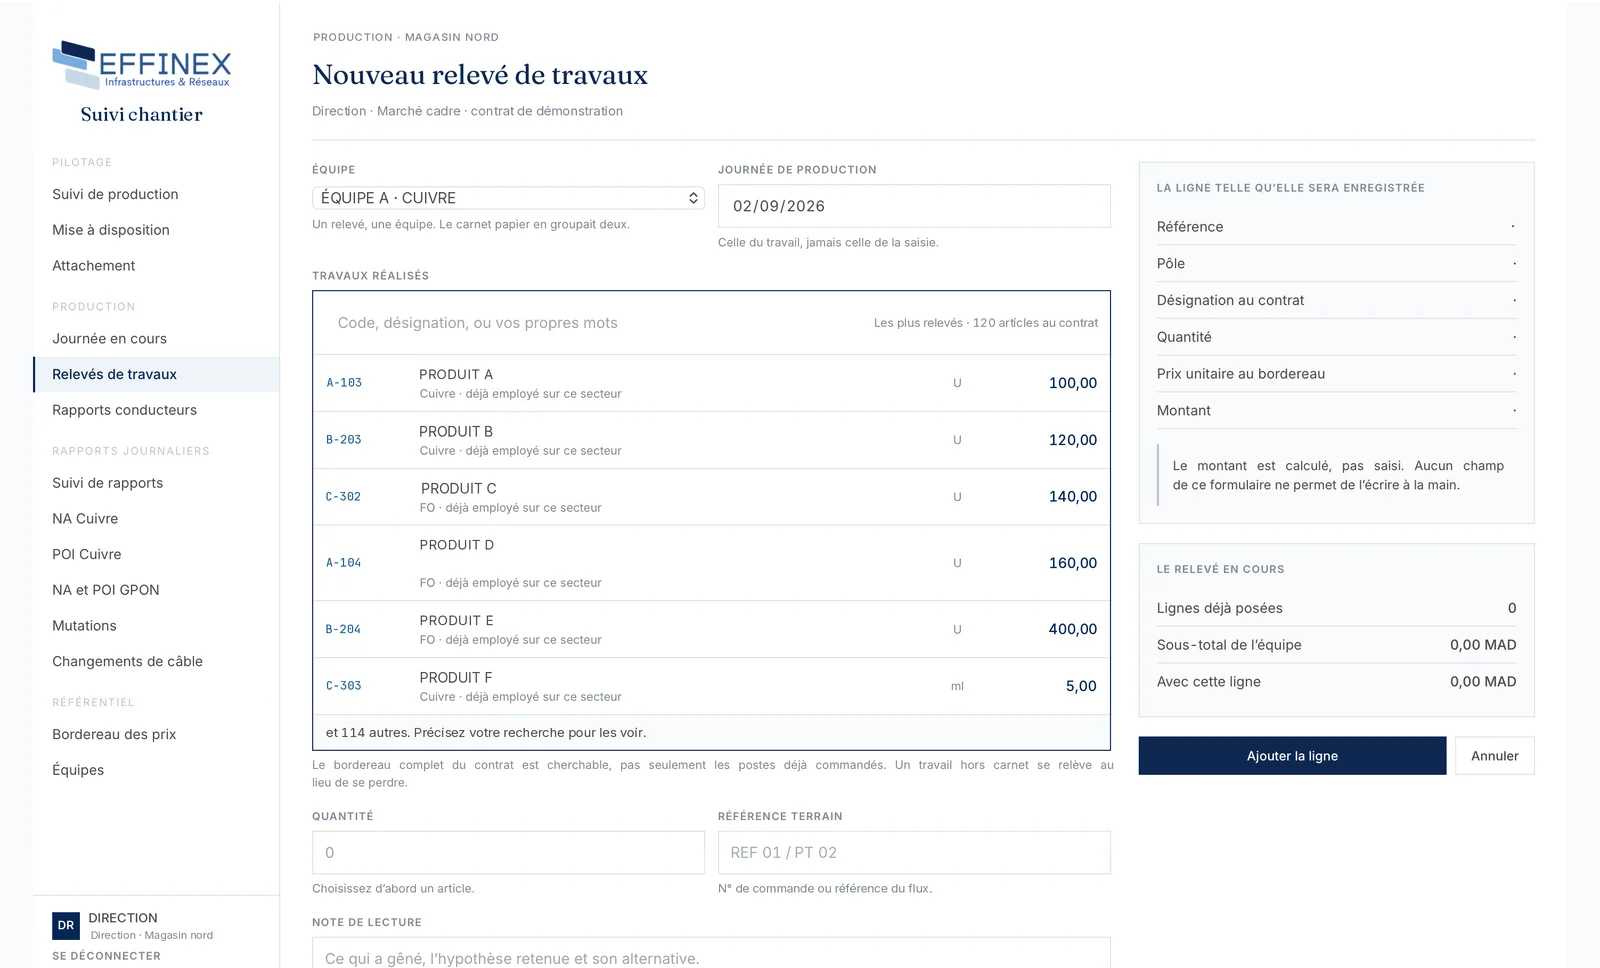Select article A-103 Produit A

point(711,383)
